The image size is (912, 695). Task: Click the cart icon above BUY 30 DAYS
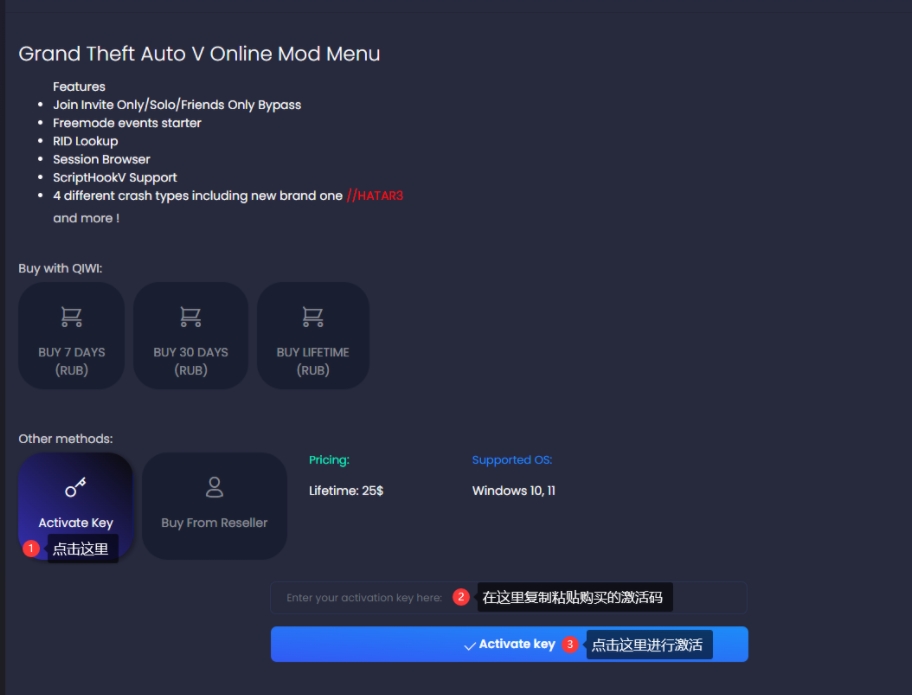coord(191,317)
